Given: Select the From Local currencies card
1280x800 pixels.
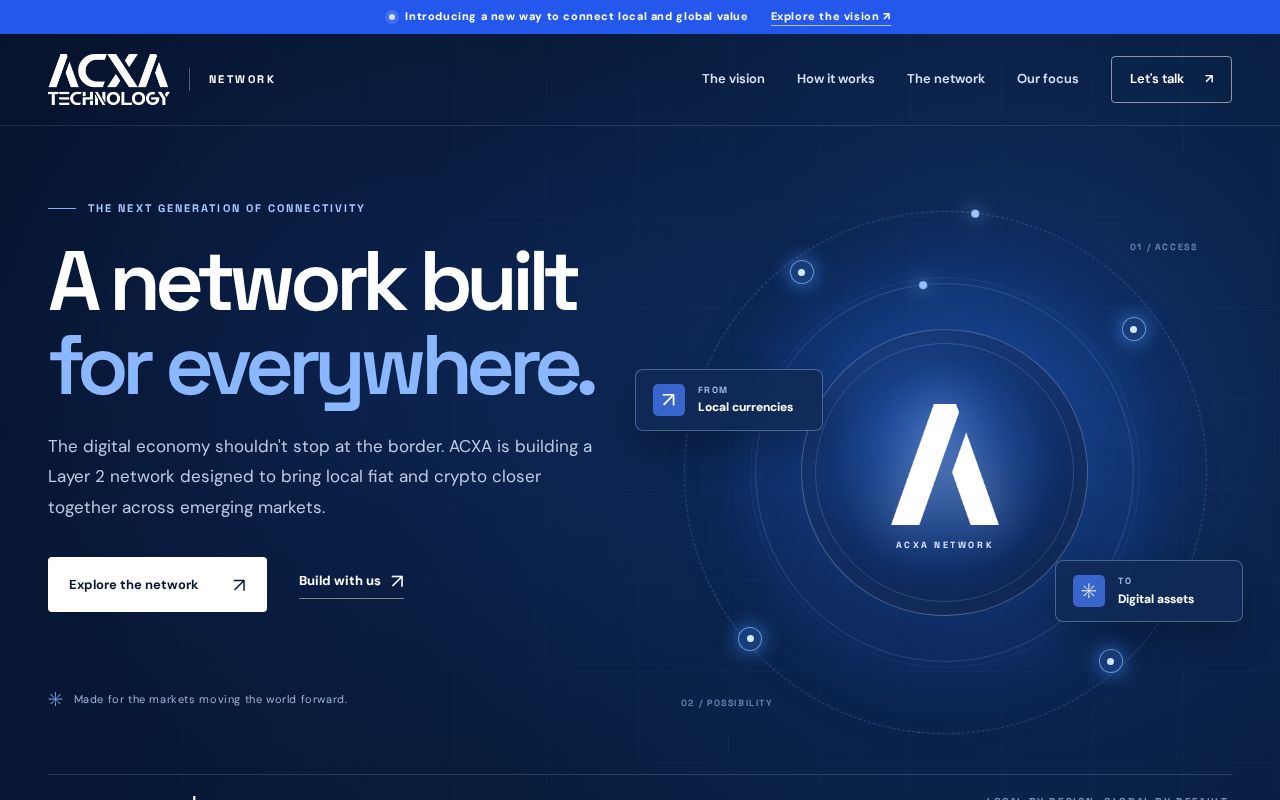Looking at the screenshot, I should pyautogui.click(x=729, y=400).
